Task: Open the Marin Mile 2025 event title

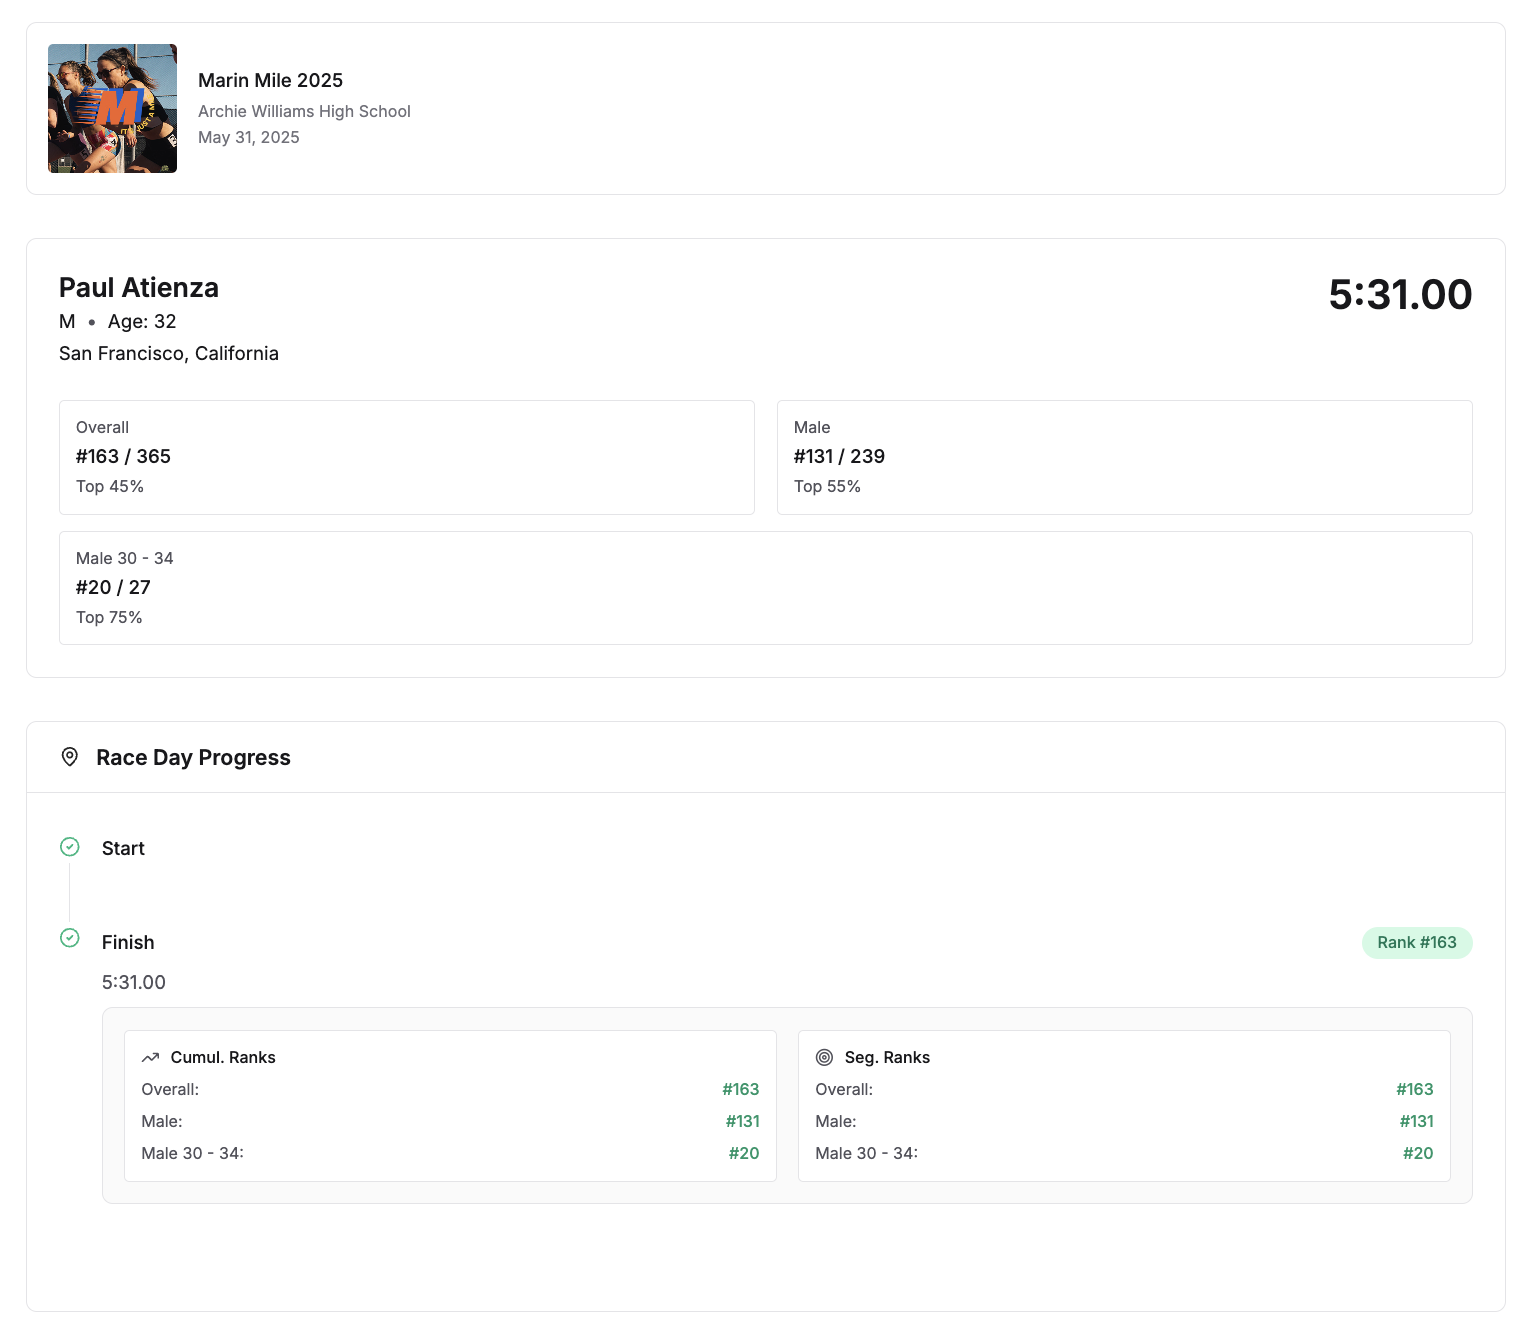Action: 270,80
